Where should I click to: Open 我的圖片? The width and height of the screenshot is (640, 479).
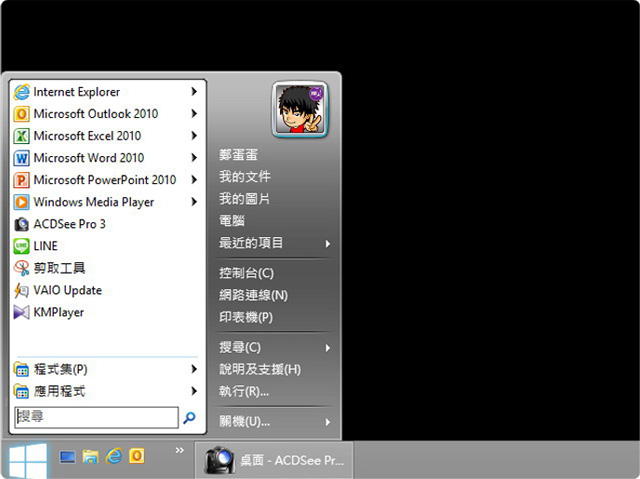pyautogui.click(x=244, y=199)
